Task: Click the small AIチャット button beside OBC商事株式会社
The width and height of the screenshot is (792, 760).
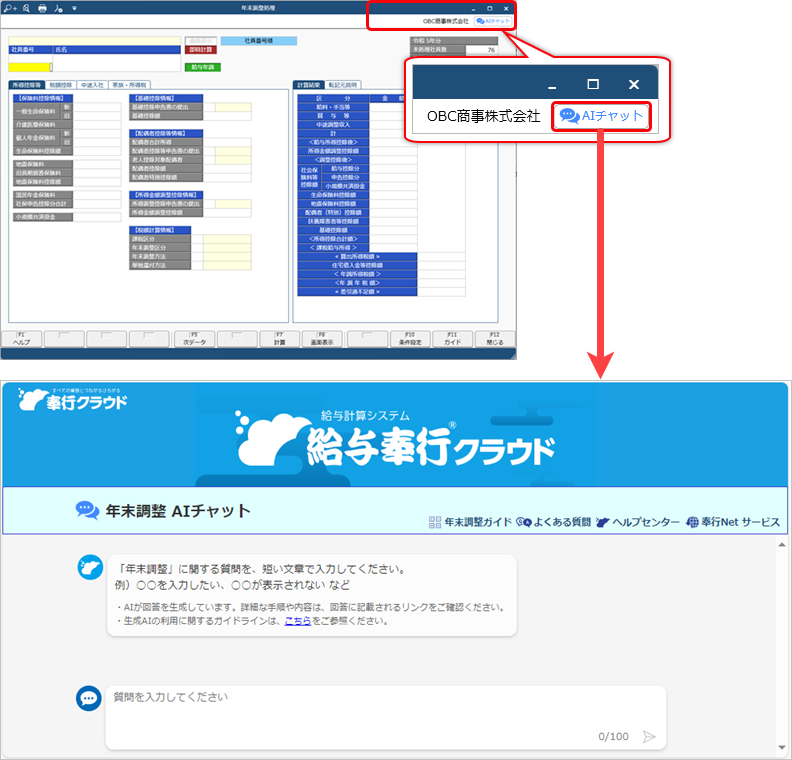Action: coord(493,21)
